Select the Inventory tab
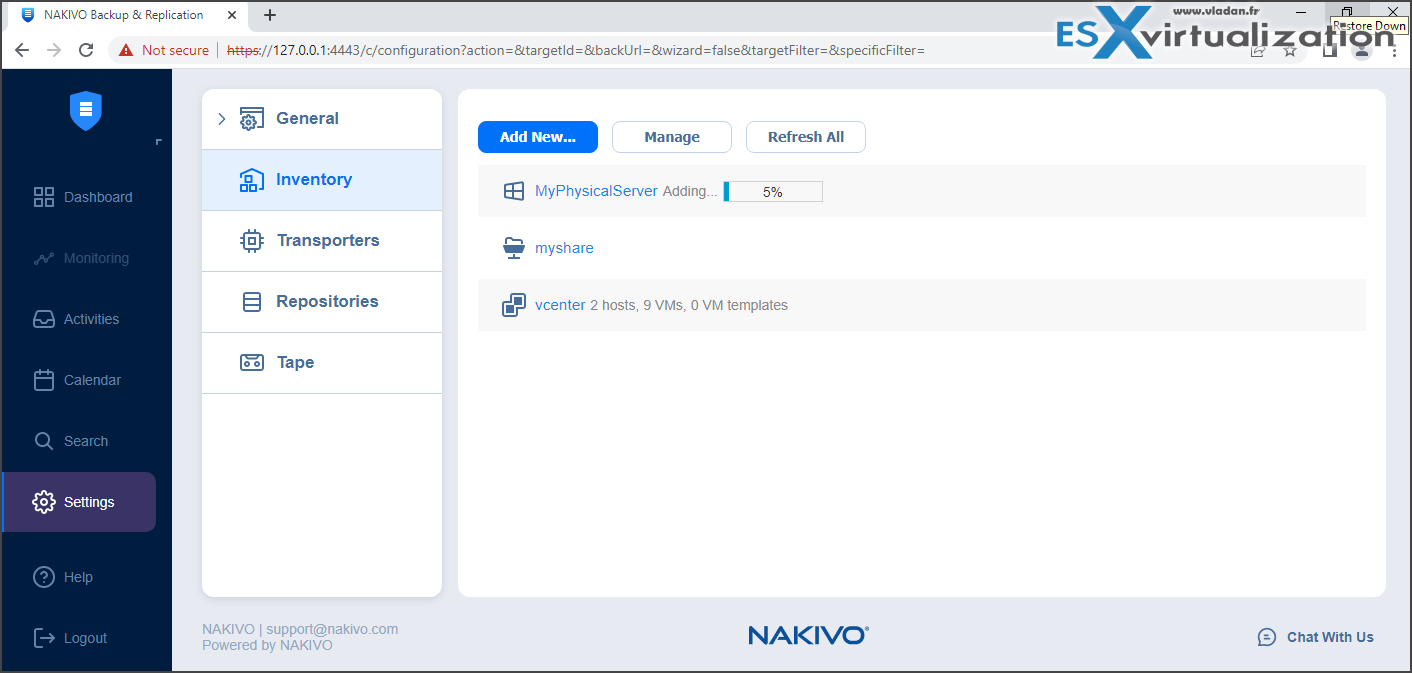The height and width of the screenshot is (673, 1412). [x=322, y=180]
